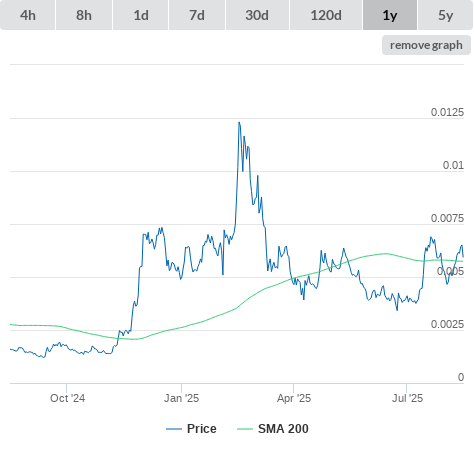Show the 5y price history
Screen dimensions: 474x455
click(446, 15)
